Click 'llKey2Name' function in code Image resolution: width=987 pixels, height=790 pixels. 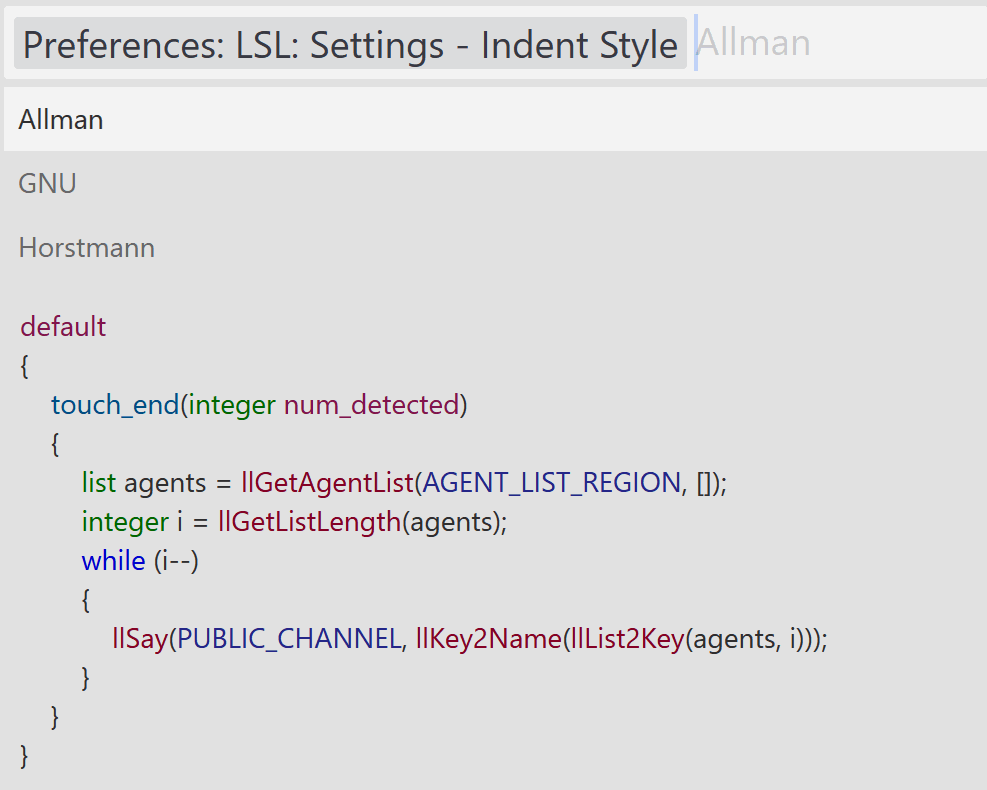[488, 639]
